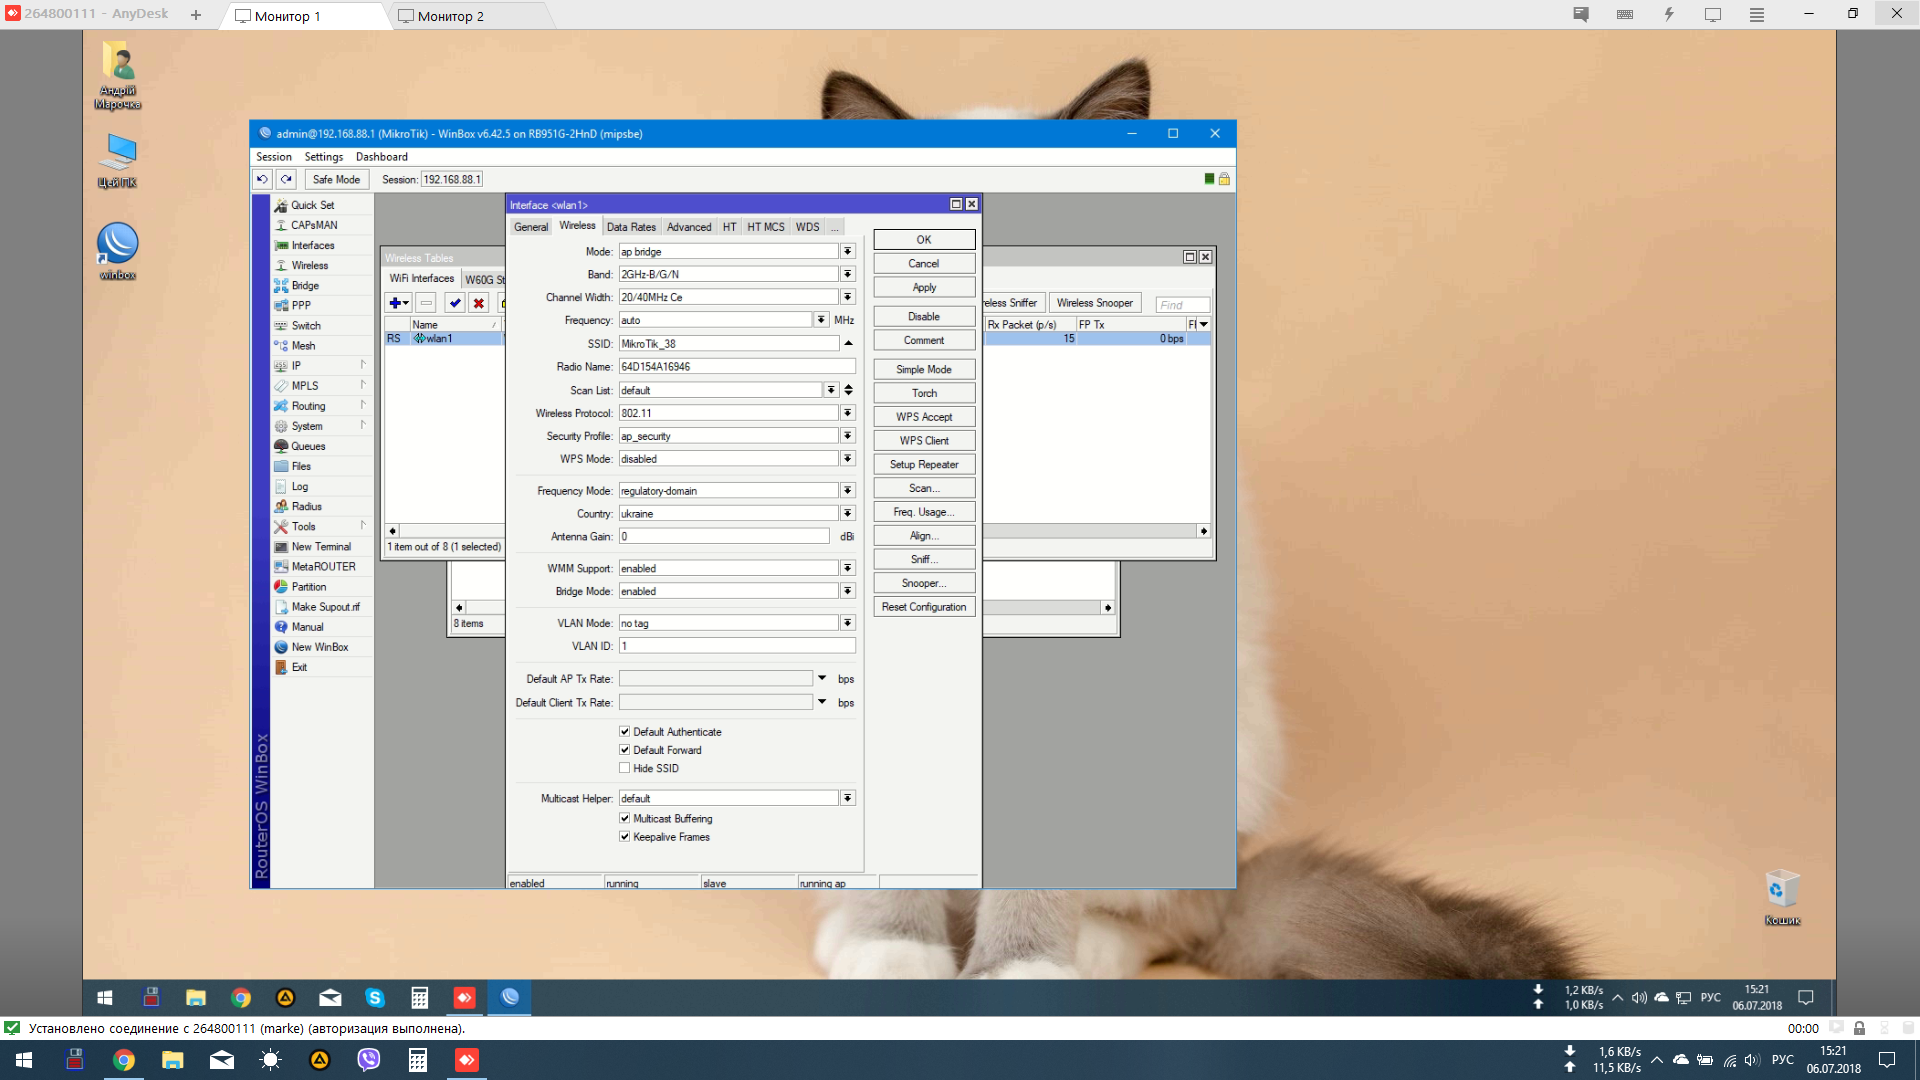This screenshot has width=1920, height=1080.
Task: Click Chrome icon in the Windows taskbar
Action: pyautogui.click(x=123, y=1060)
